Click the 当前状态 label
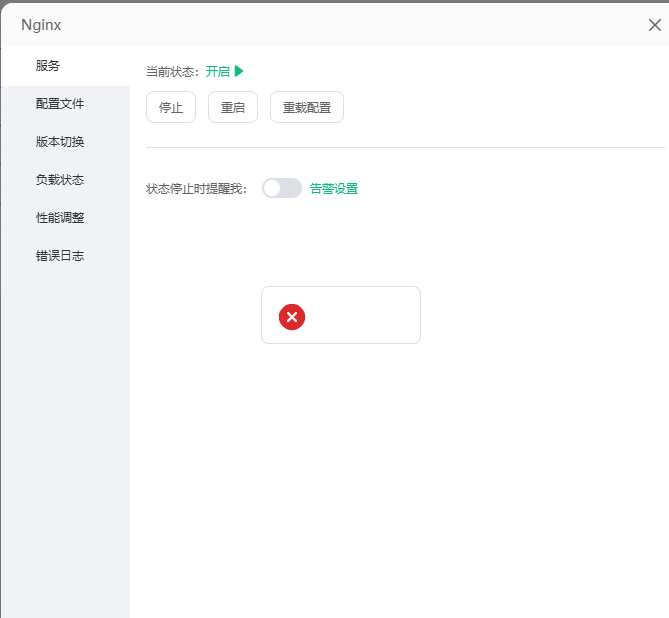Viewport: 669px width, 618px height. (172, 72)
